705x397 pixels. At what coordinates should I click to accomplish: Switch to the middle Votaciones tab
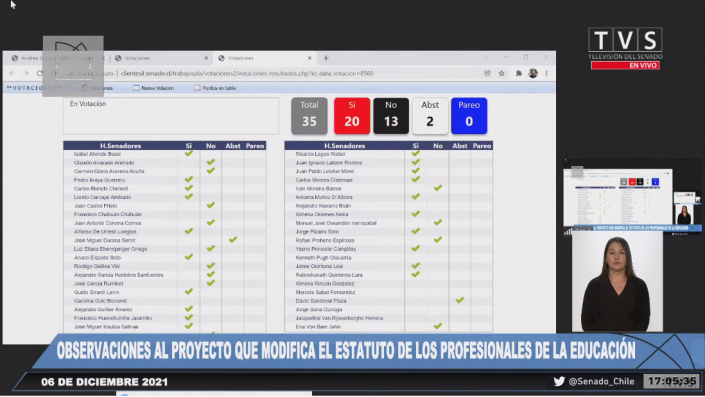pyautogui.click(x=161, y=58)
